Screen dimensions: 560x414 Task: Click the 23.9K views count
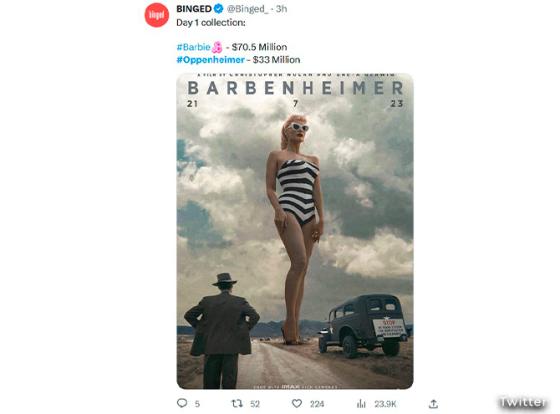coord(385,404)
